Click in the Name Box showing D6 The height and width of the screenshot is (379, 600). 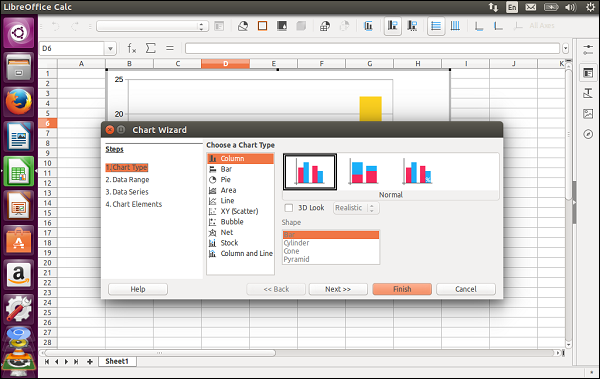[x=72, y=49]
